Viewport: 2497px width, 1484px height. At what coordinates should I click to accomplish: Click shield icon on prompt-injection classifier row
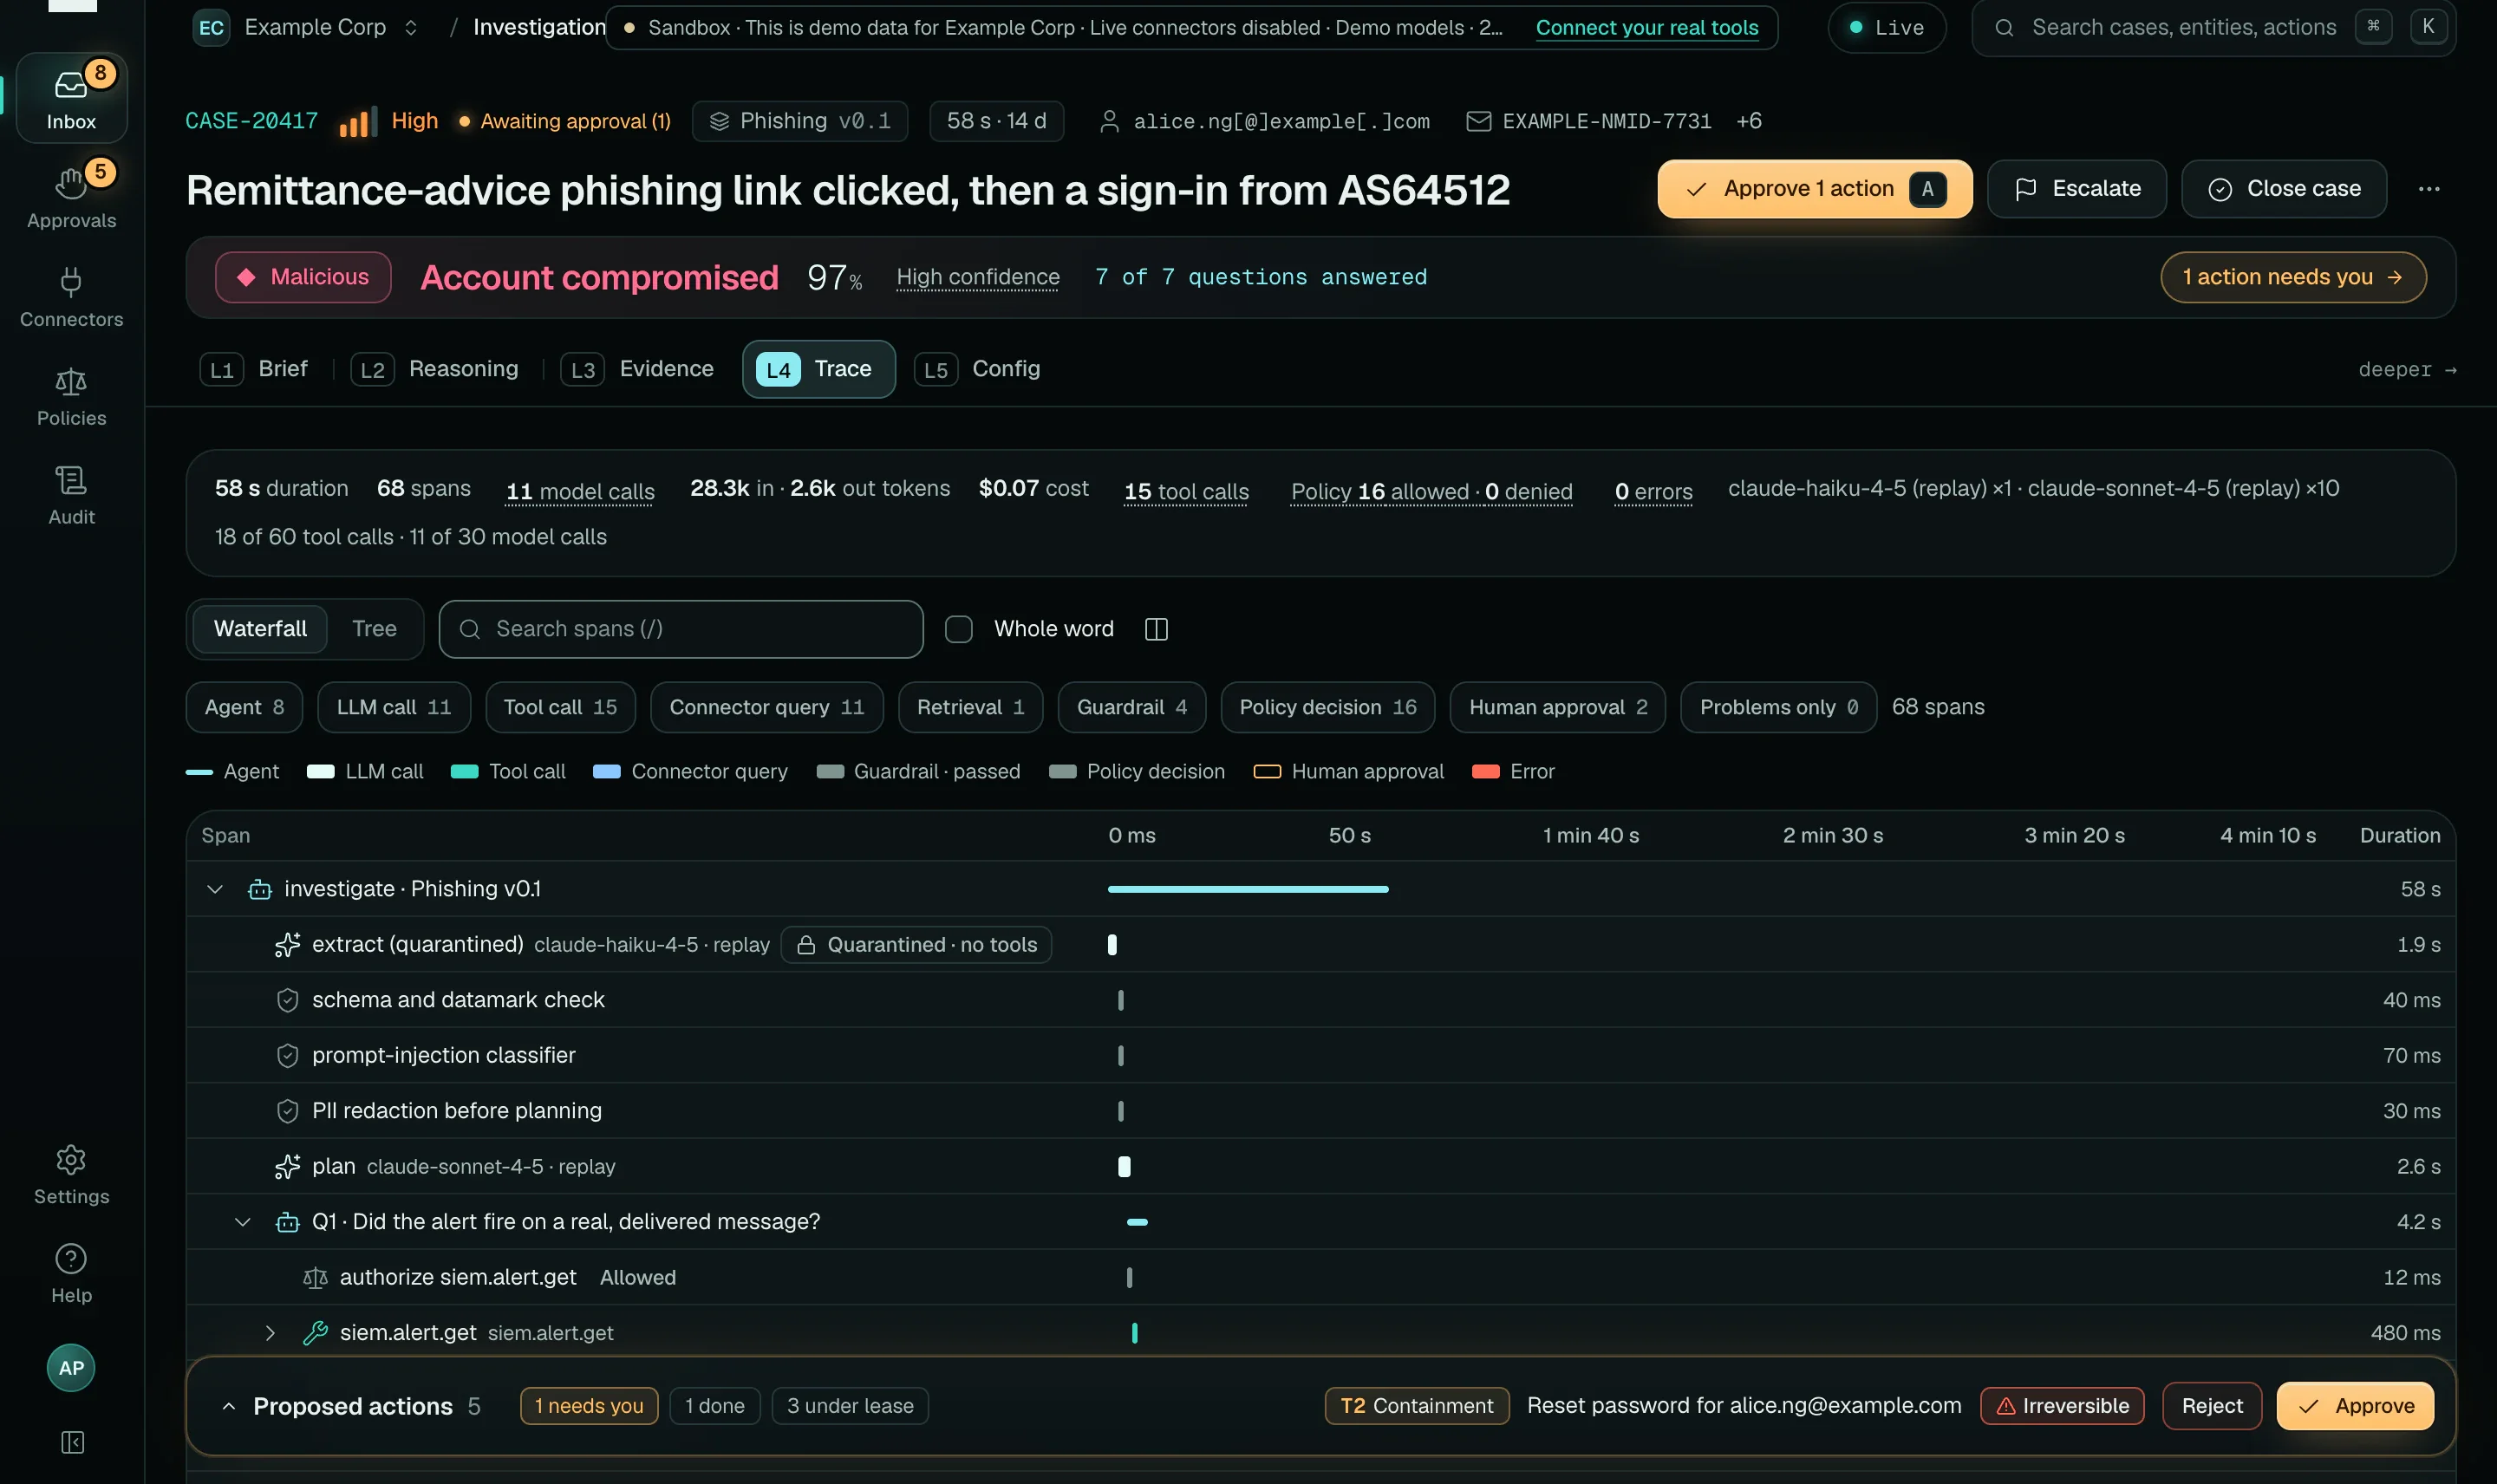coord(287,1055)
